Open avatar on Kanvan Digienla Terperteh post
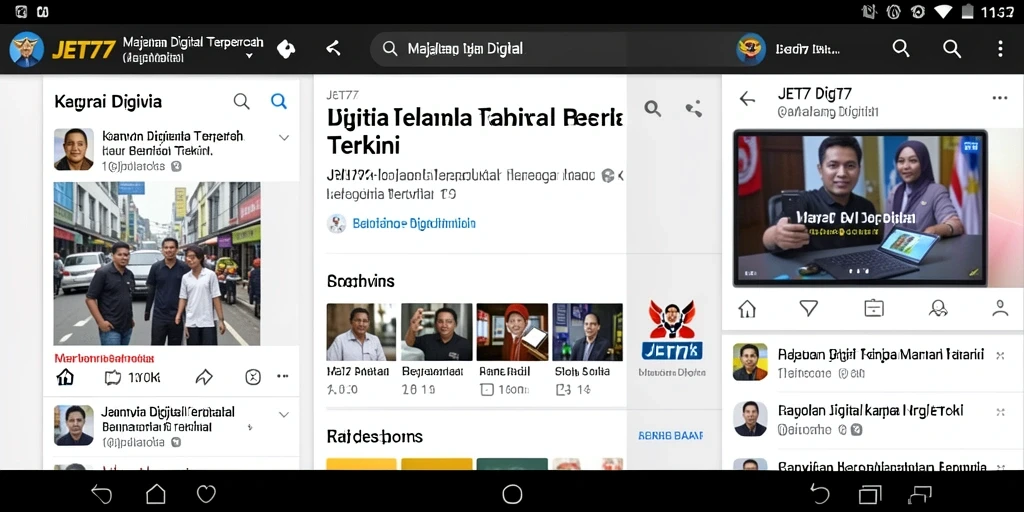This screenshot has height=512, width=1024. coord(74,150)
